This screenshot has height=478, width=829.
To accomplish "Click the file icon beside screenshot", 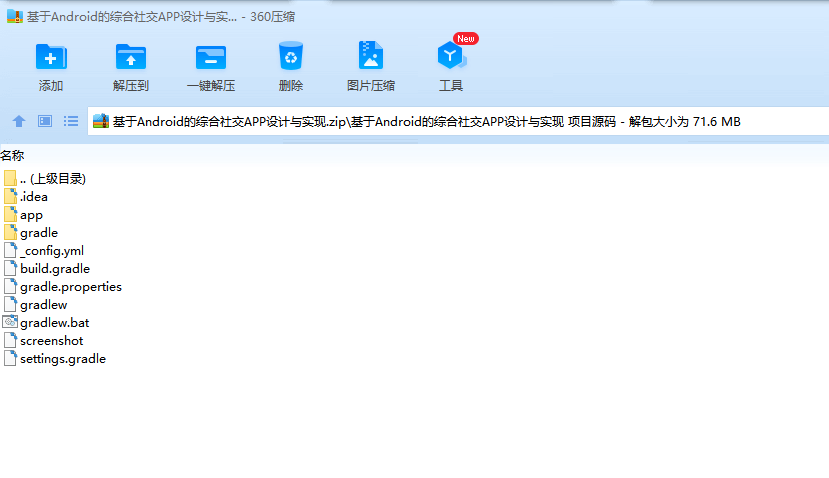I will (10, 340).
